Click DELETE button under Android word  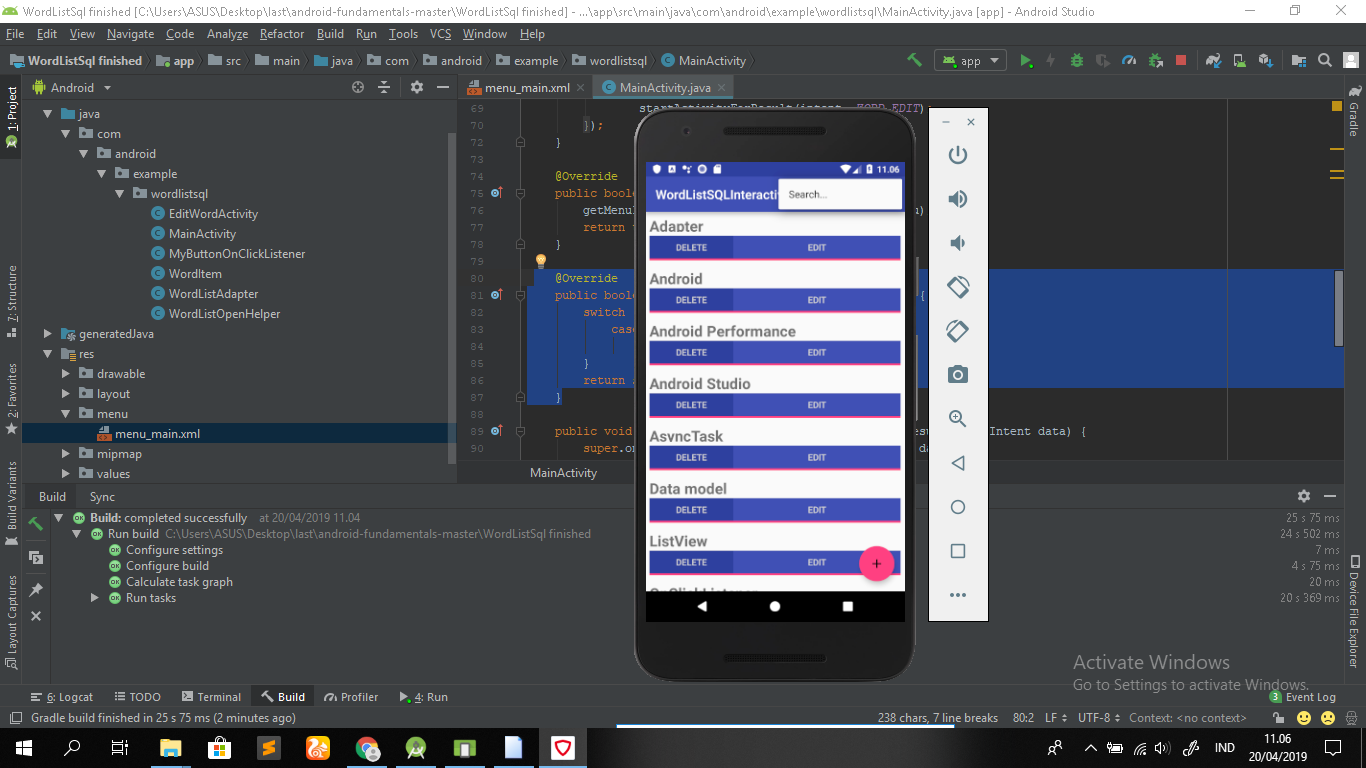tap(691, 300)
